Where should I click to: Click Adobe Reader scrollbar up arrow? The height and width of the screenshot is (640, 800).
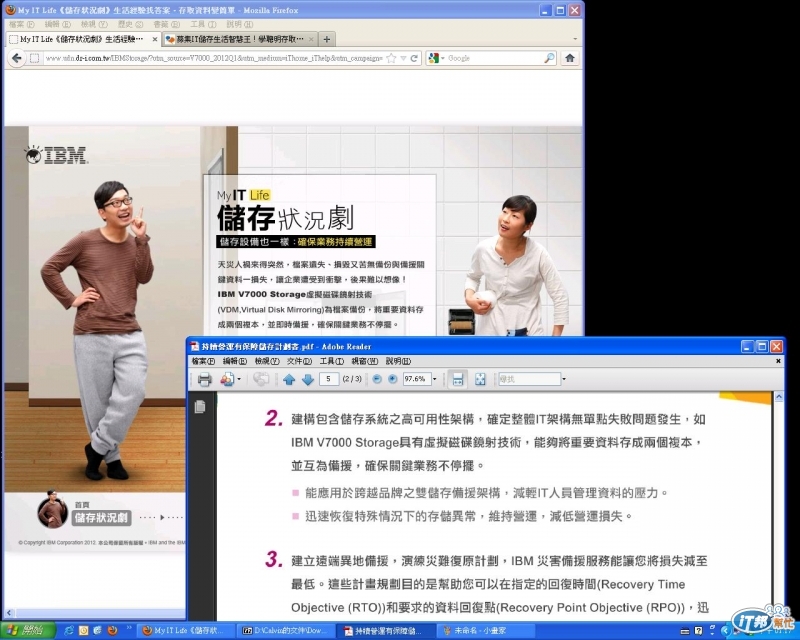pyautogui.click(x=779, y=397)
